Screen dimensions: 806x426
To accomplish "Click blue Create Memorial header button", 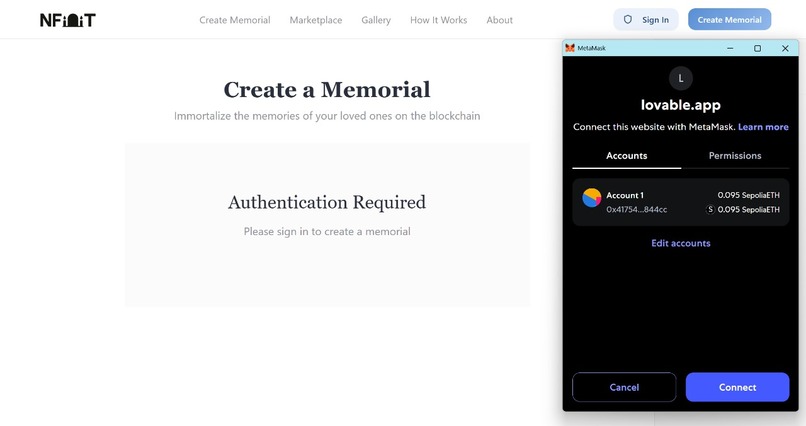I will coord(729,20).
